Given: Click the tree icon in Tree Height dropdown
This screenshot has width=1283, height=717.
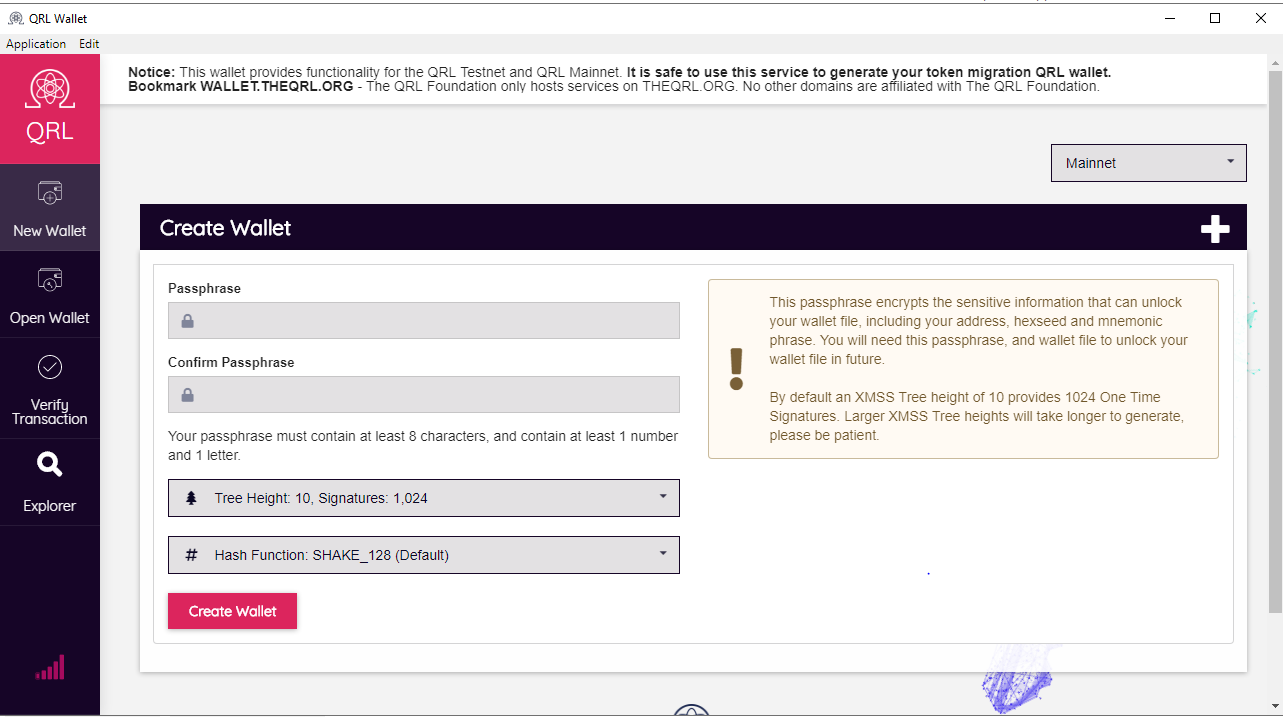Looking at the screenshot, I should 192,498.
